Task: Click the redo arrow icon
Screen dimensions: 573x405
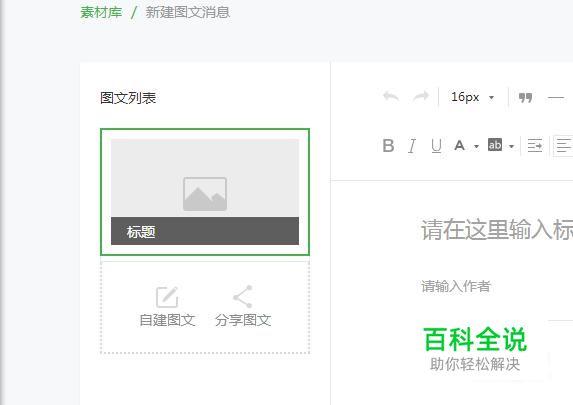Action: [421, 97]
